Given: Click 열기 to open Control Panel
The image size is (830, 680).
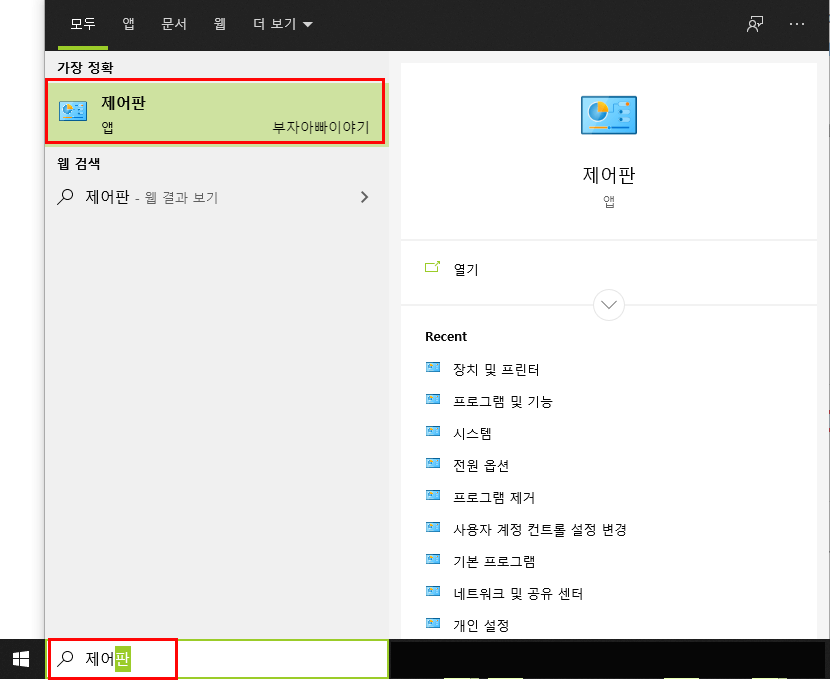Looking at the screenshot, I should click(x=466, y=269).
